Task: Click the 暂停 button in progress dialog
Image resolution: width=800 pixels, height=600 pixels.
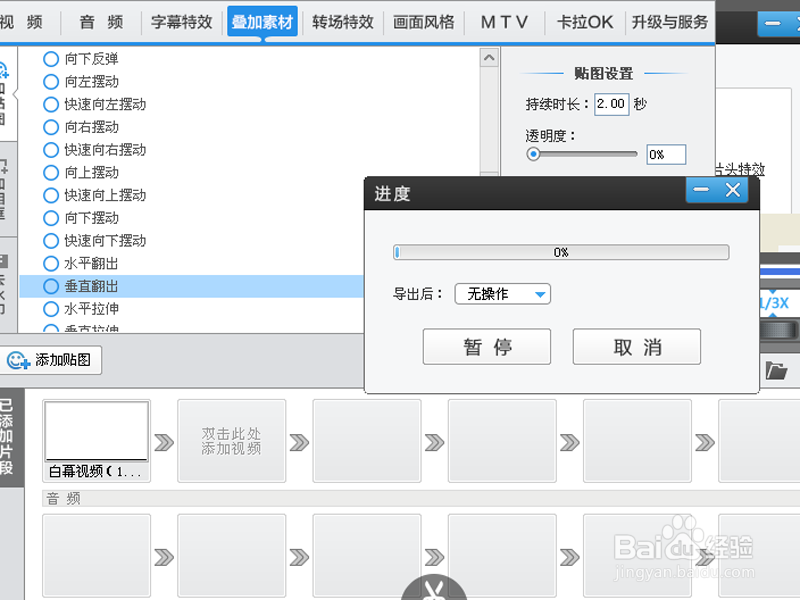Action: tap(487, 347)
